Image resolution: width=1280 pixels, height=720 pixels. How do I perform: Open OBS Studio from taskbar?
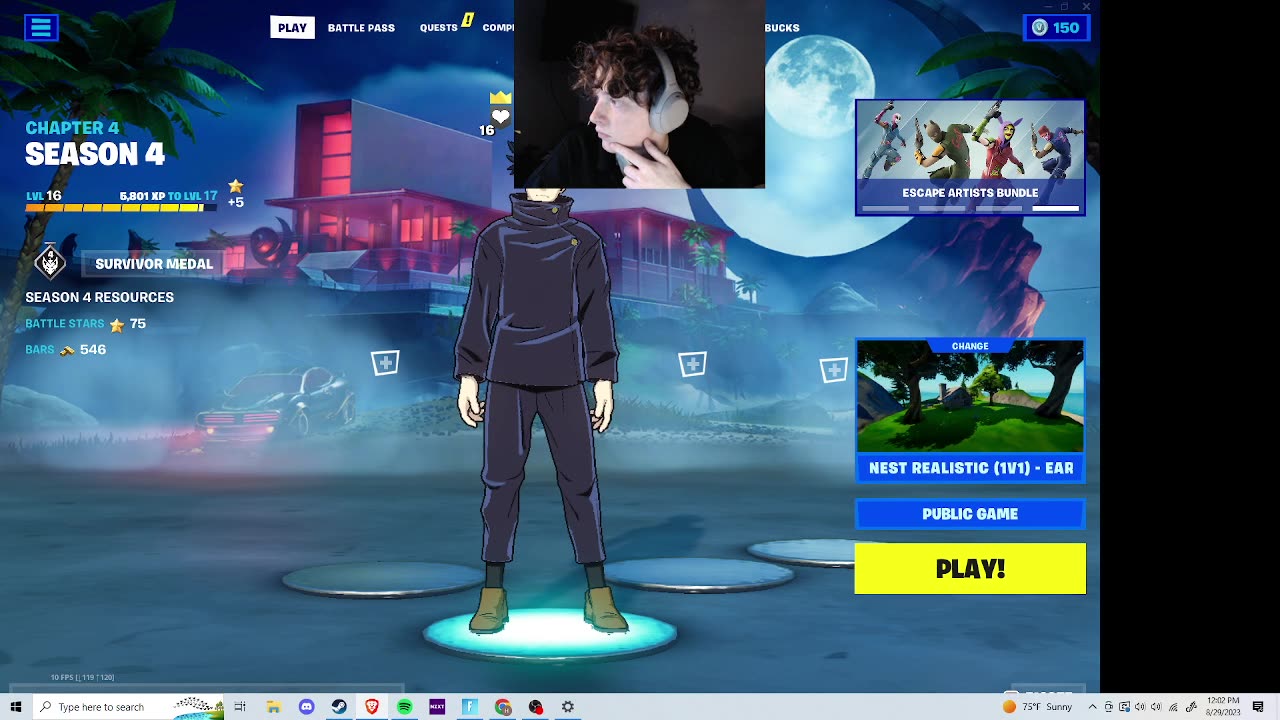(x=536, y=707)
